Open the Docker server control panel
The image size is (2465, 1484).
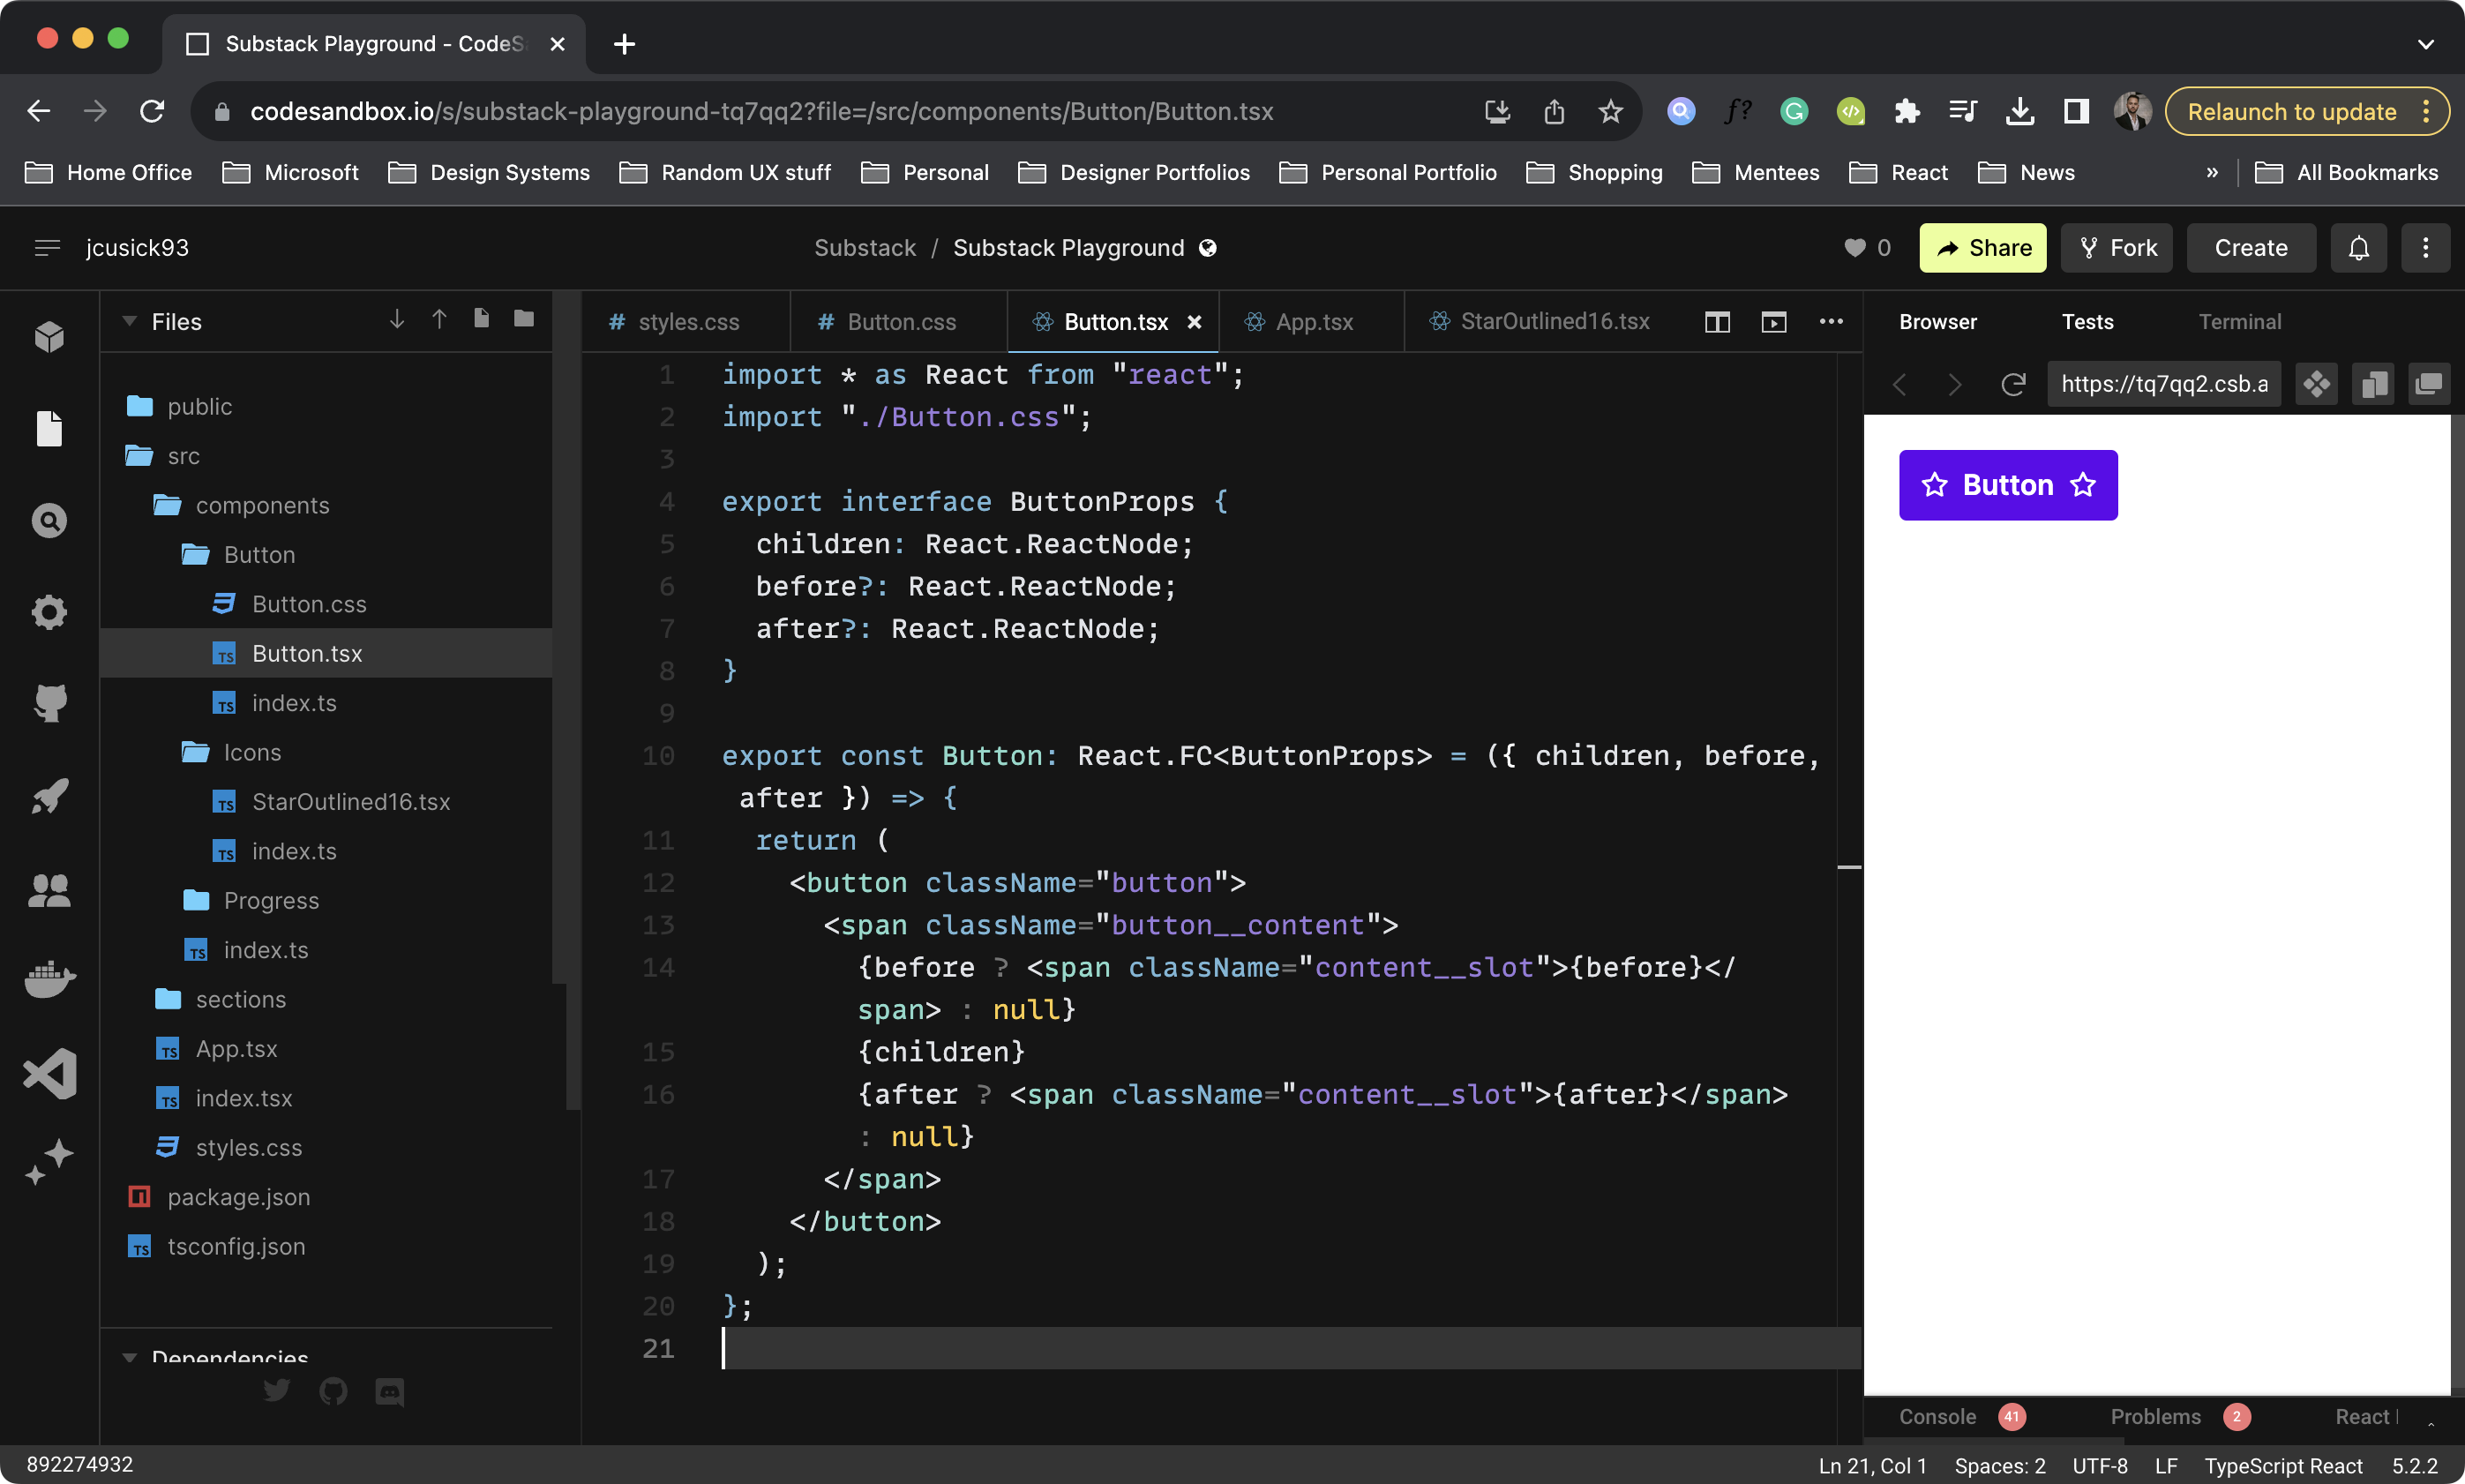(49, 979)
